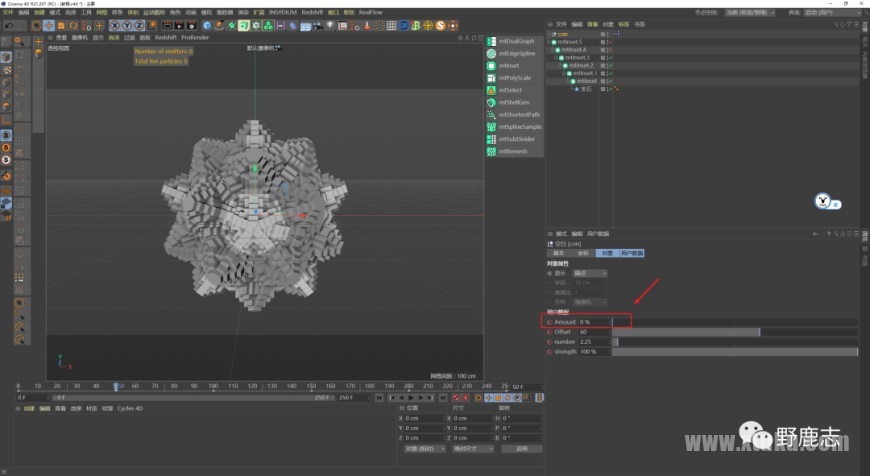The width and height of the screenshot is (870, 476).
Task: Select the Move tool in top toolbar
Action: pos(49,26)
